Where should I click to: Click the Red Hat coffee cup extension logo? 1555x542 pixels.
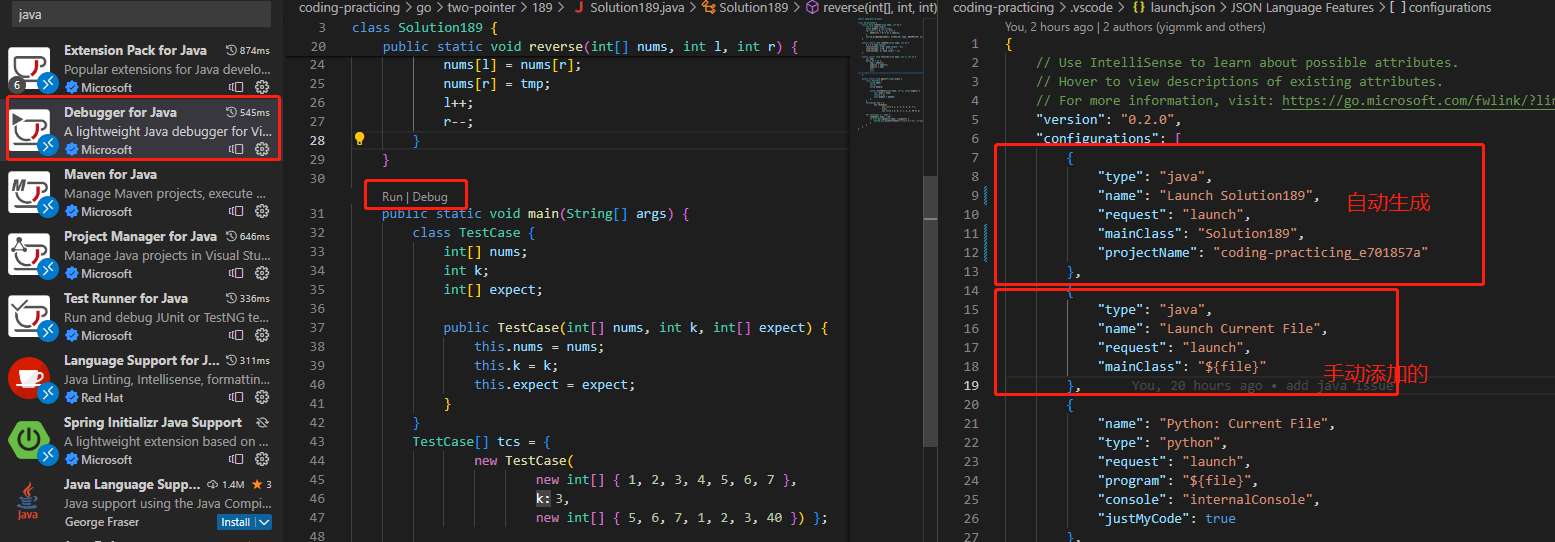pyautogui.click(x=29, y=378)
